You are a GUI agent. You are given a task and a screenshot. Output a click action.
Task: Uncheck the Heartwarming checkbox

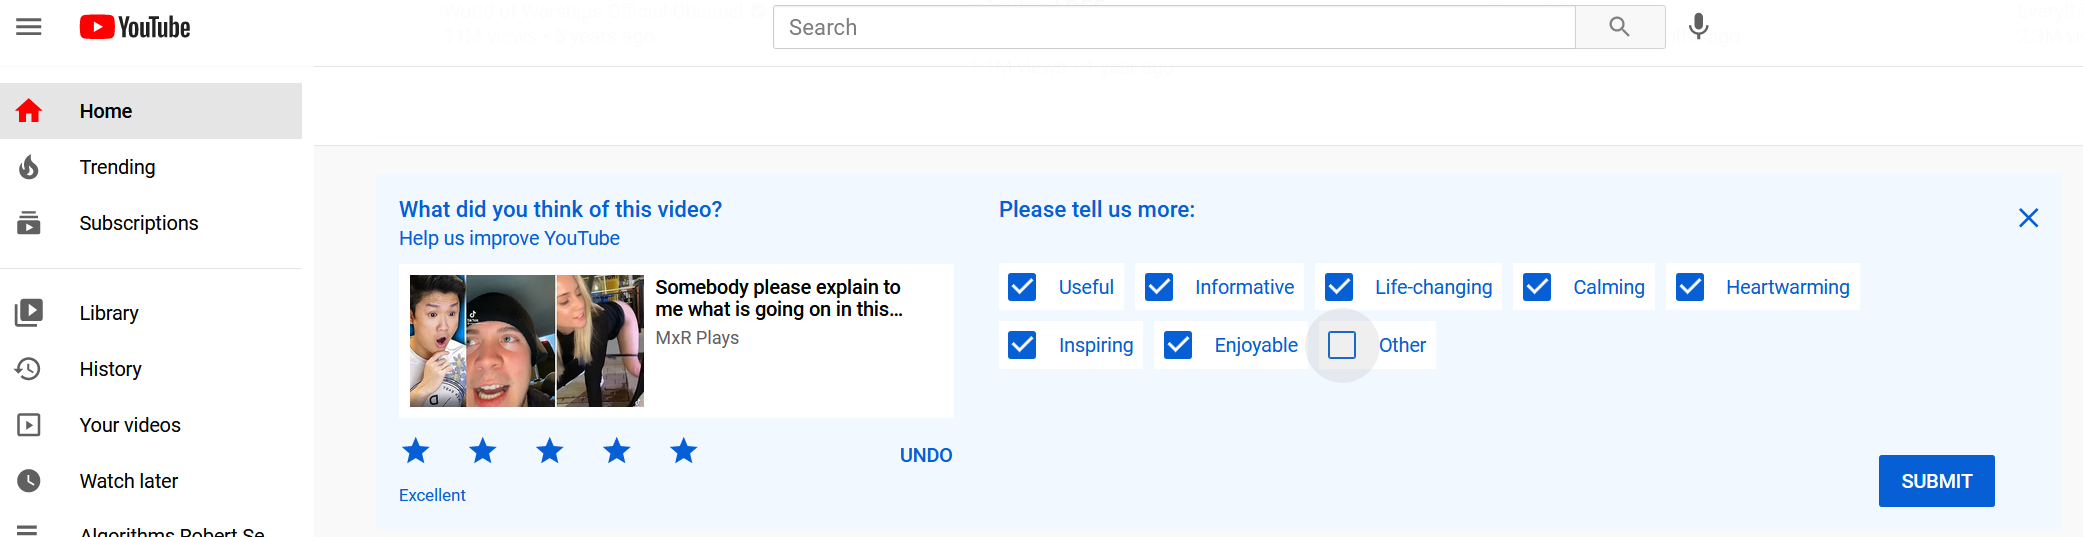tap(1690, 287)
